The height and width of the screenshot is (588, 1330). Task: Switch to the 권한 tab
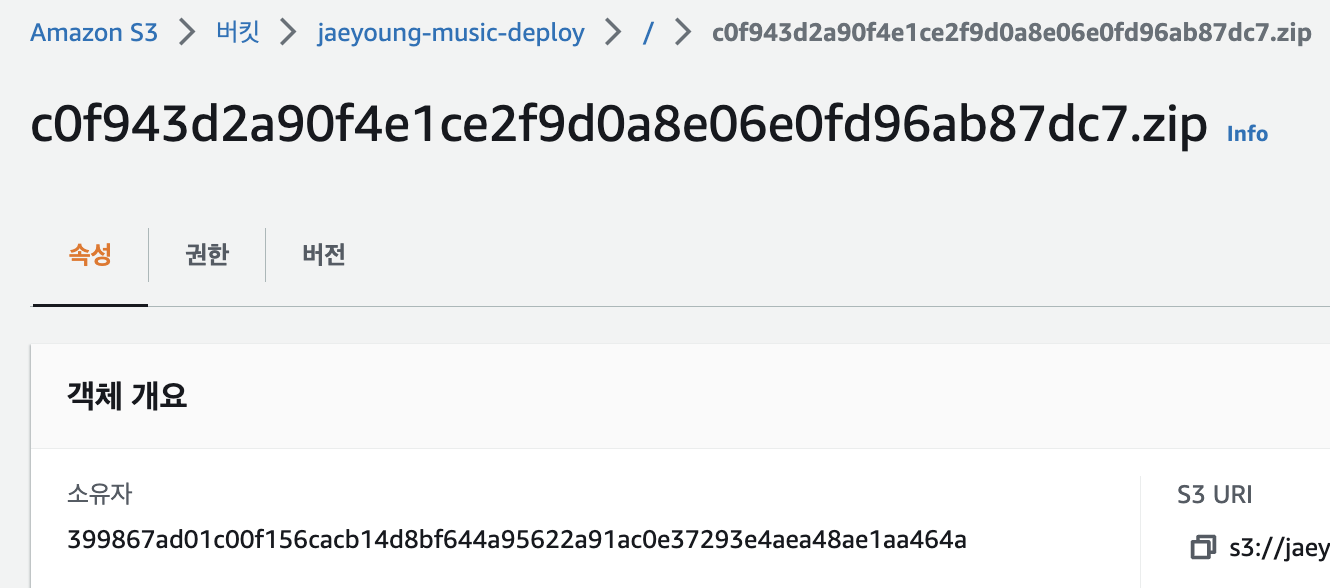(206, 255)
